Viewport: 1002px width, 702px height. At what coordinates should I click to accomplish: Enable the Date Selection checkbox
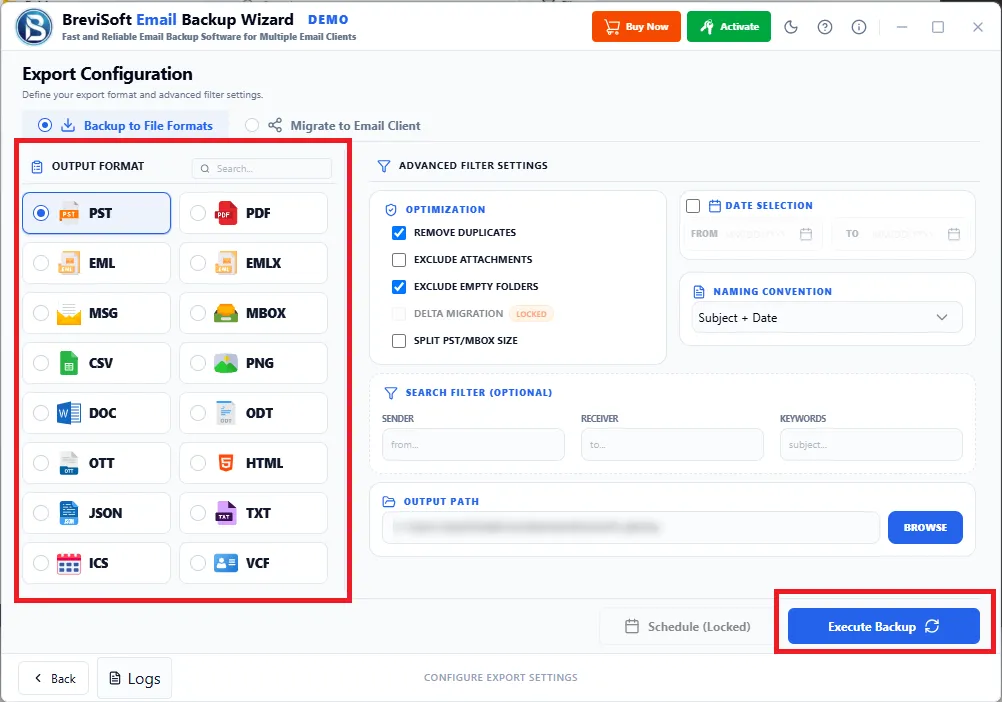693,206
